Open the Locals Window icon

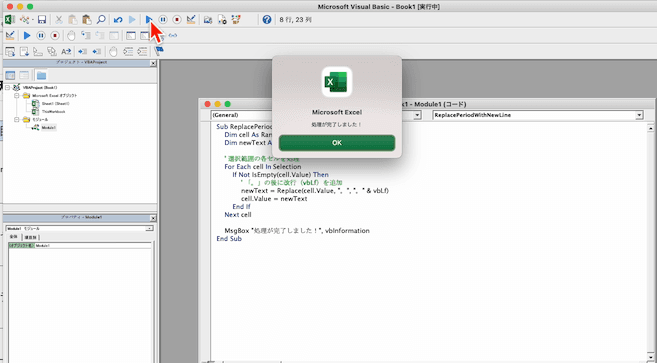coord(131,36)
